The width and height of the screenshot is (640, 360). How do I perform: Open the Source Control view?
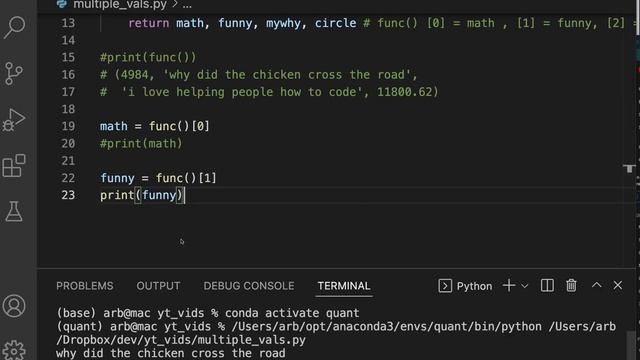tap(14, 73)
